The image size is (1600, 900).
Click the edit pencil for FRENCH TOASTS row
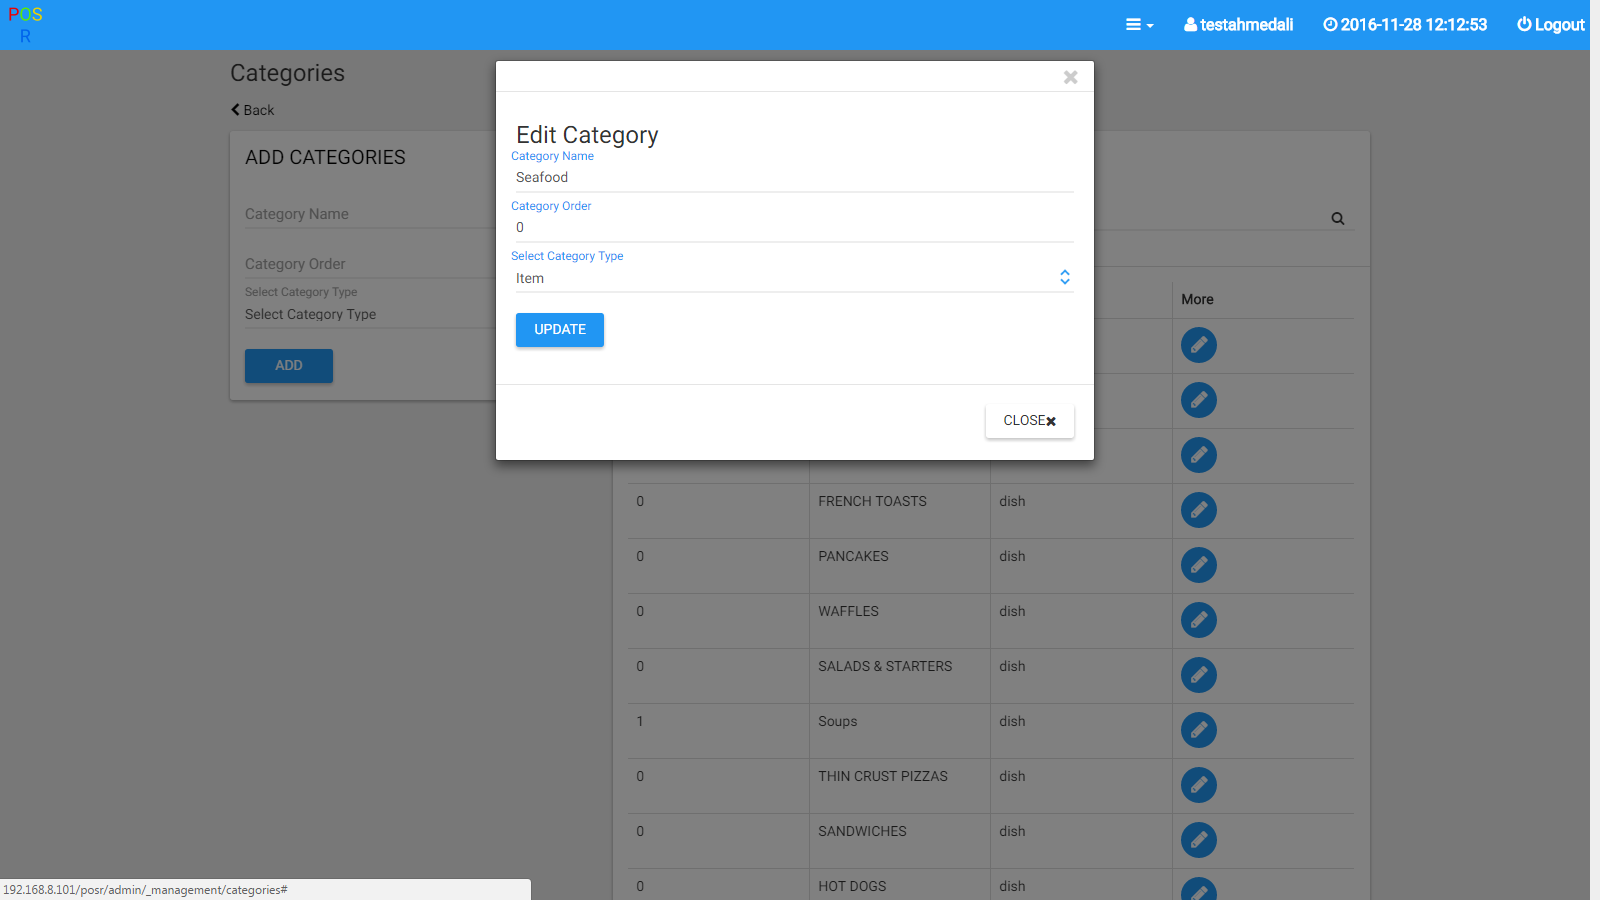pyautogui.click(x=1198, y=510)
